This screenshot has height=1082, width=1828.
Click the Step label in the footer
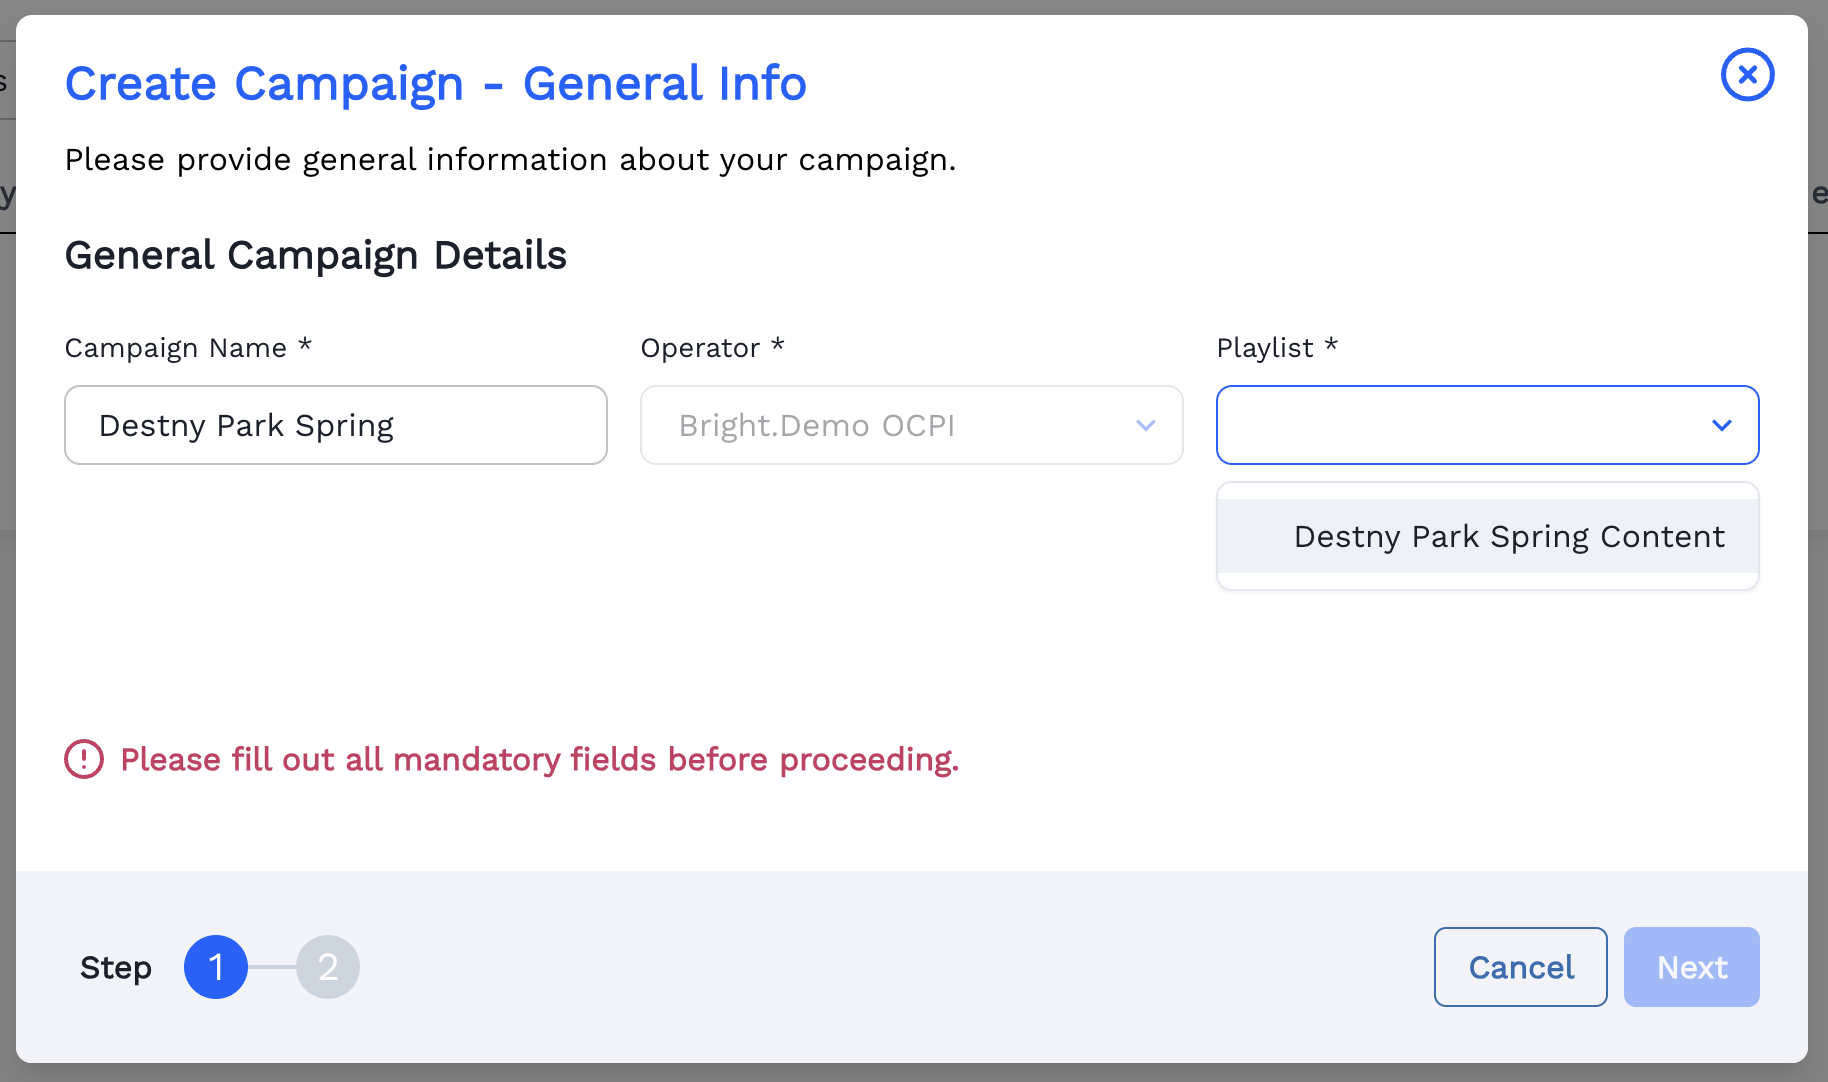pyautogui.click(x=116, y=967)
